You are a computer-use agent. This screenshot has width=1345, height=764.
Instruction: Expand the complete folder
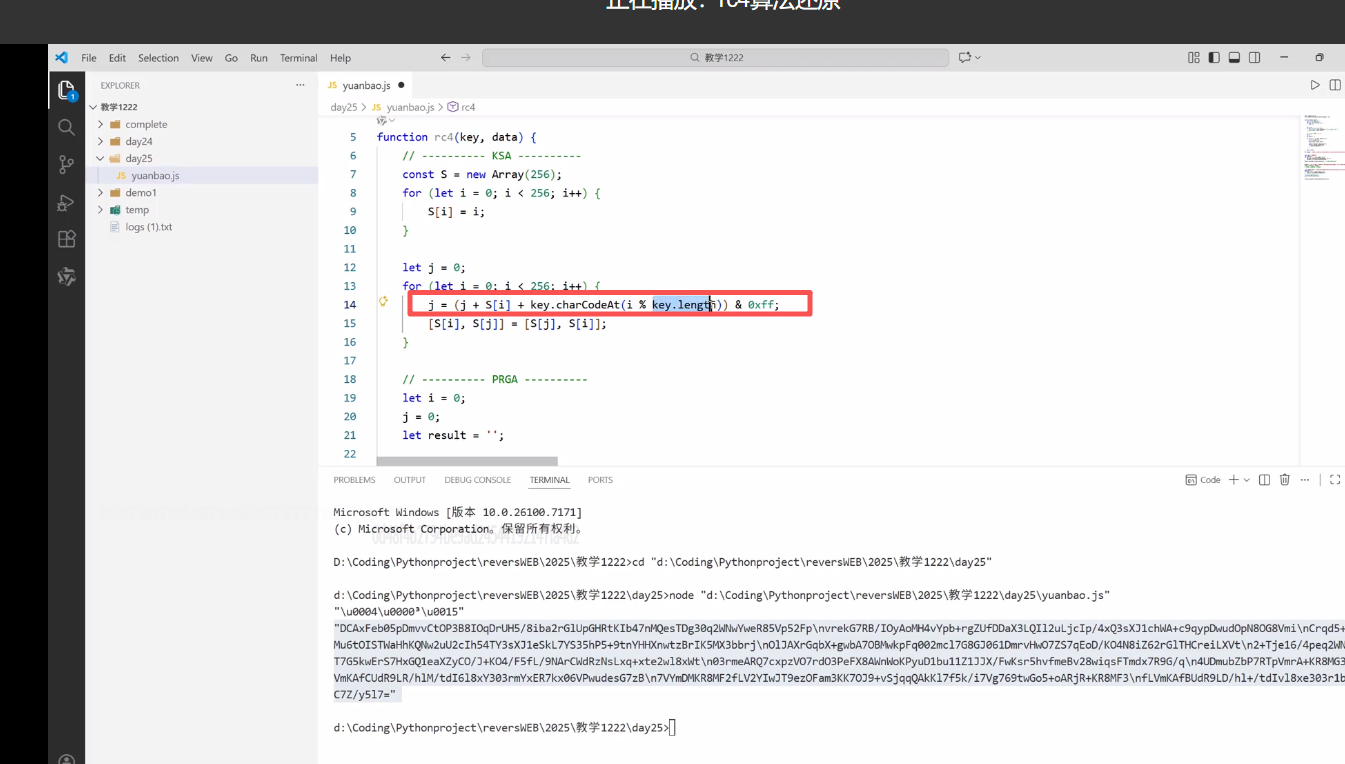coord(101,124)
